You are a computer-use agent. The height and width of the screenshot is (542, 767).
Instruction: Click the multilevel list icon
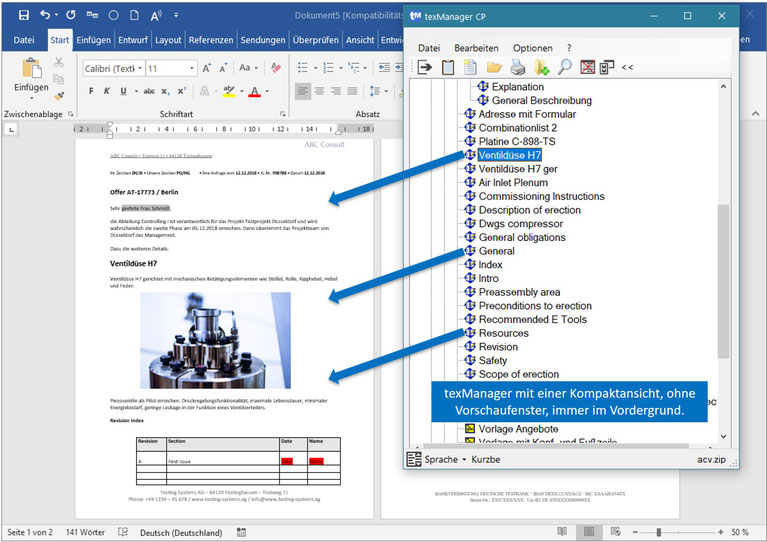pyautogui.click(x=354, y=68)
